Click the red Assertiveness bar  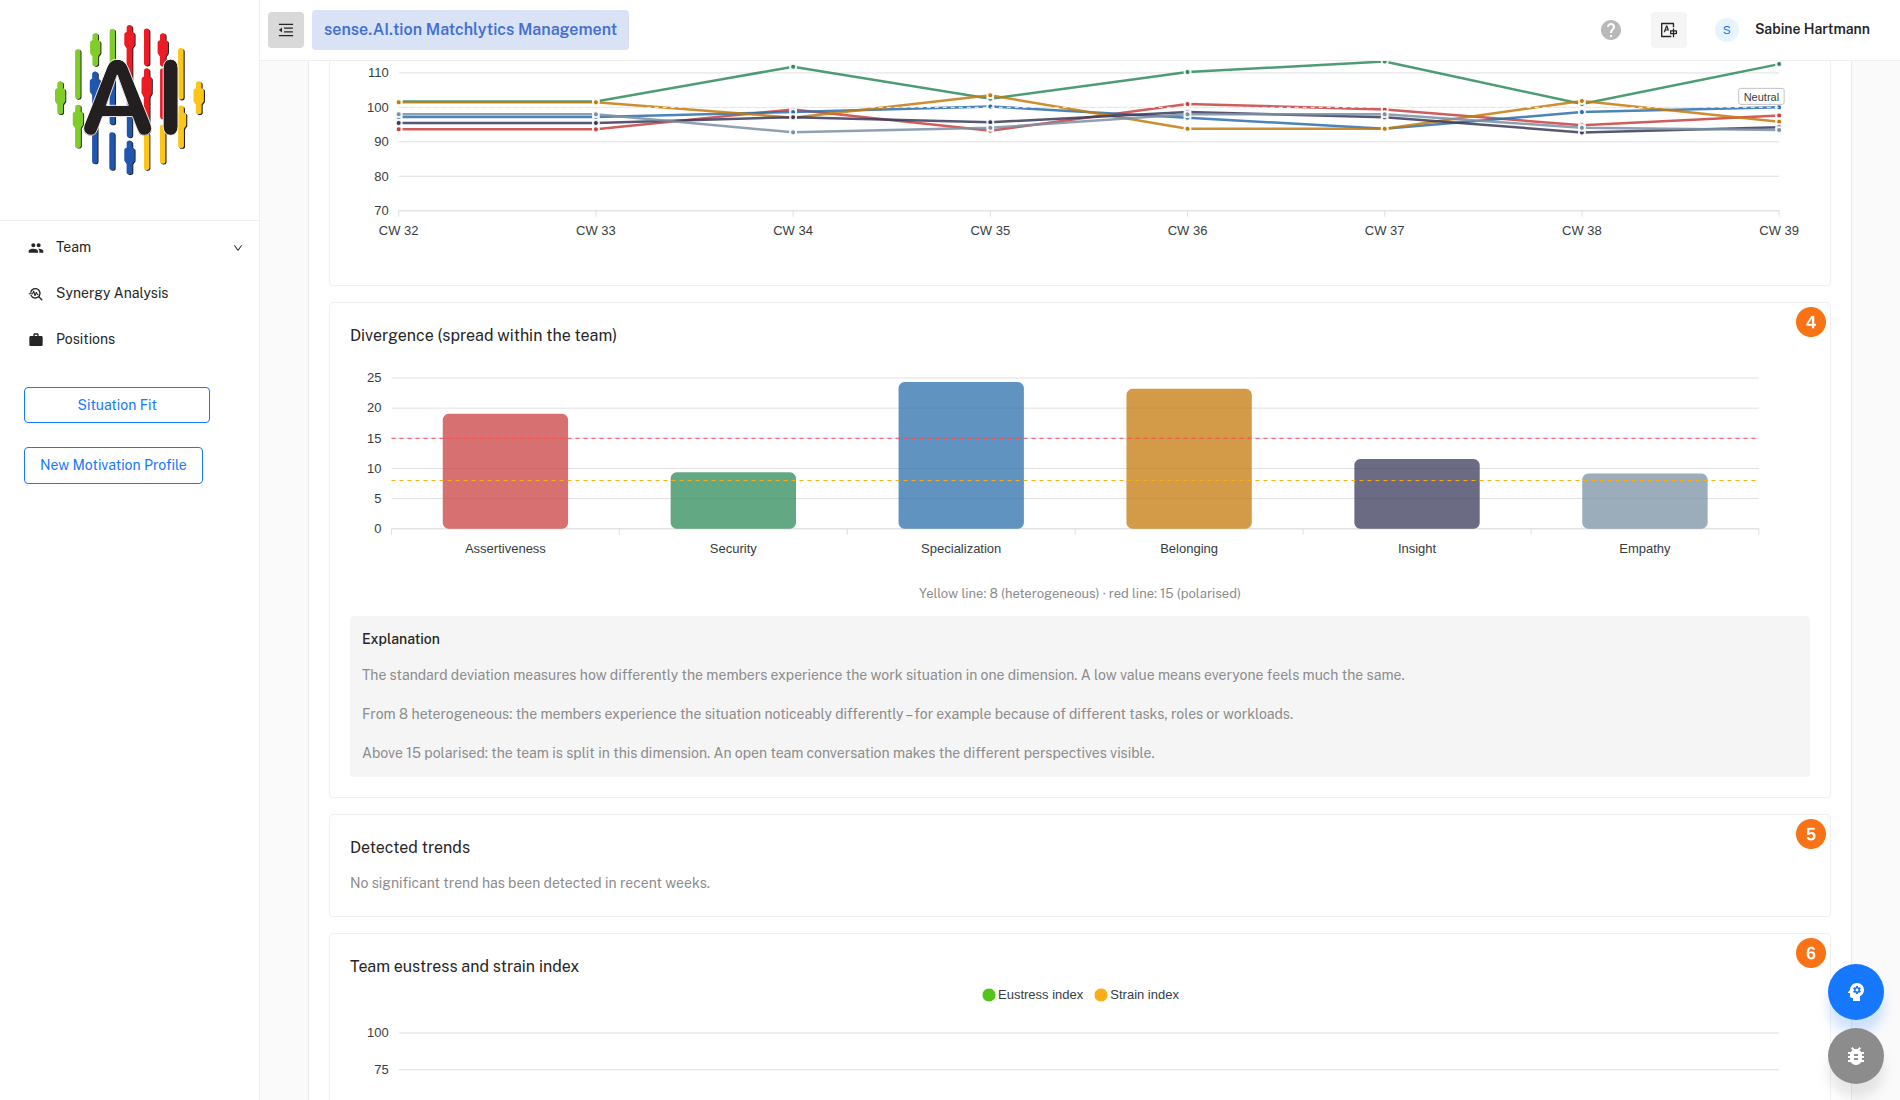click(x=505, y=471)
